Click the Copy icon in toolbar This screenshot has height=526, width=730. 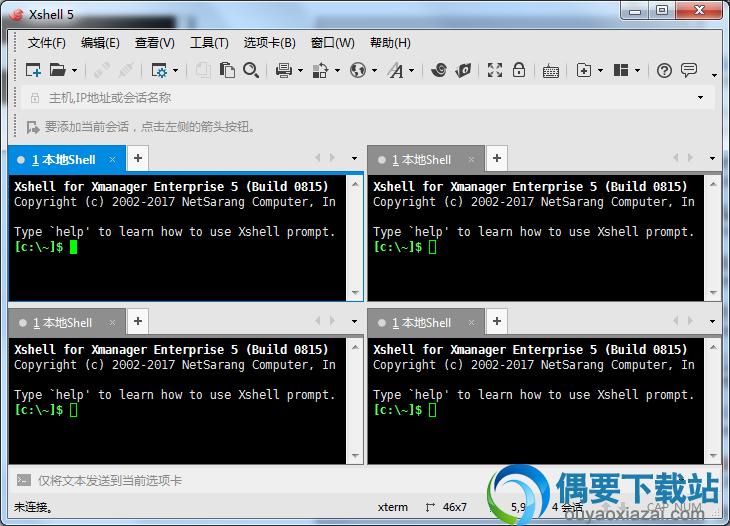pos(203,70)
